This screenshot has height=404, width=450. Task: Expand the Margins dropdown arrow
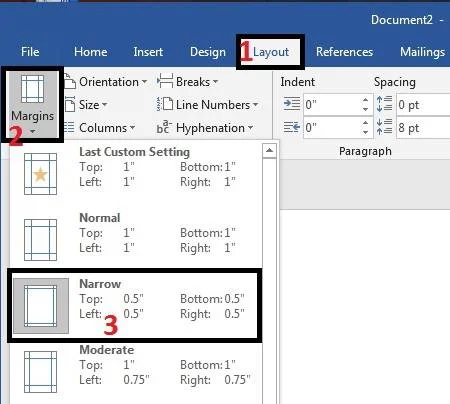pyautogui.click(x=32, y=132)
